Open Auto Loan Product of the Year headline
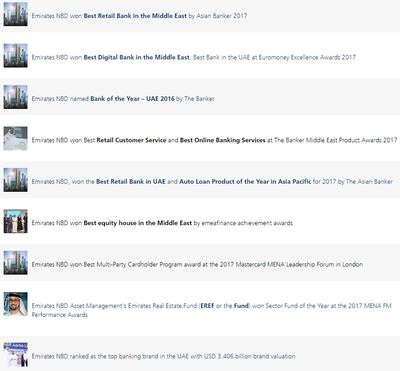Image resolution: width=400 pixels, height=371 pixels. point(245,182)
